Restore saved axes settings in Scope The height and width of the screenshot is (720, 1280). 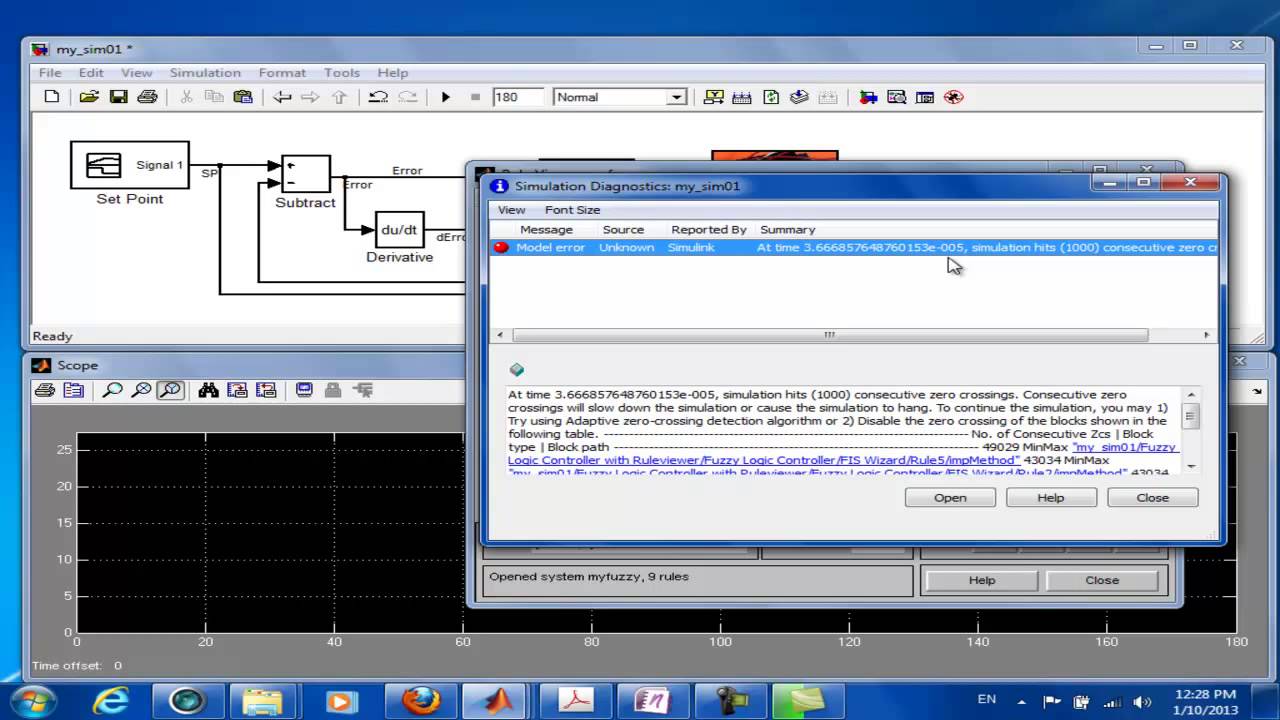265,390
